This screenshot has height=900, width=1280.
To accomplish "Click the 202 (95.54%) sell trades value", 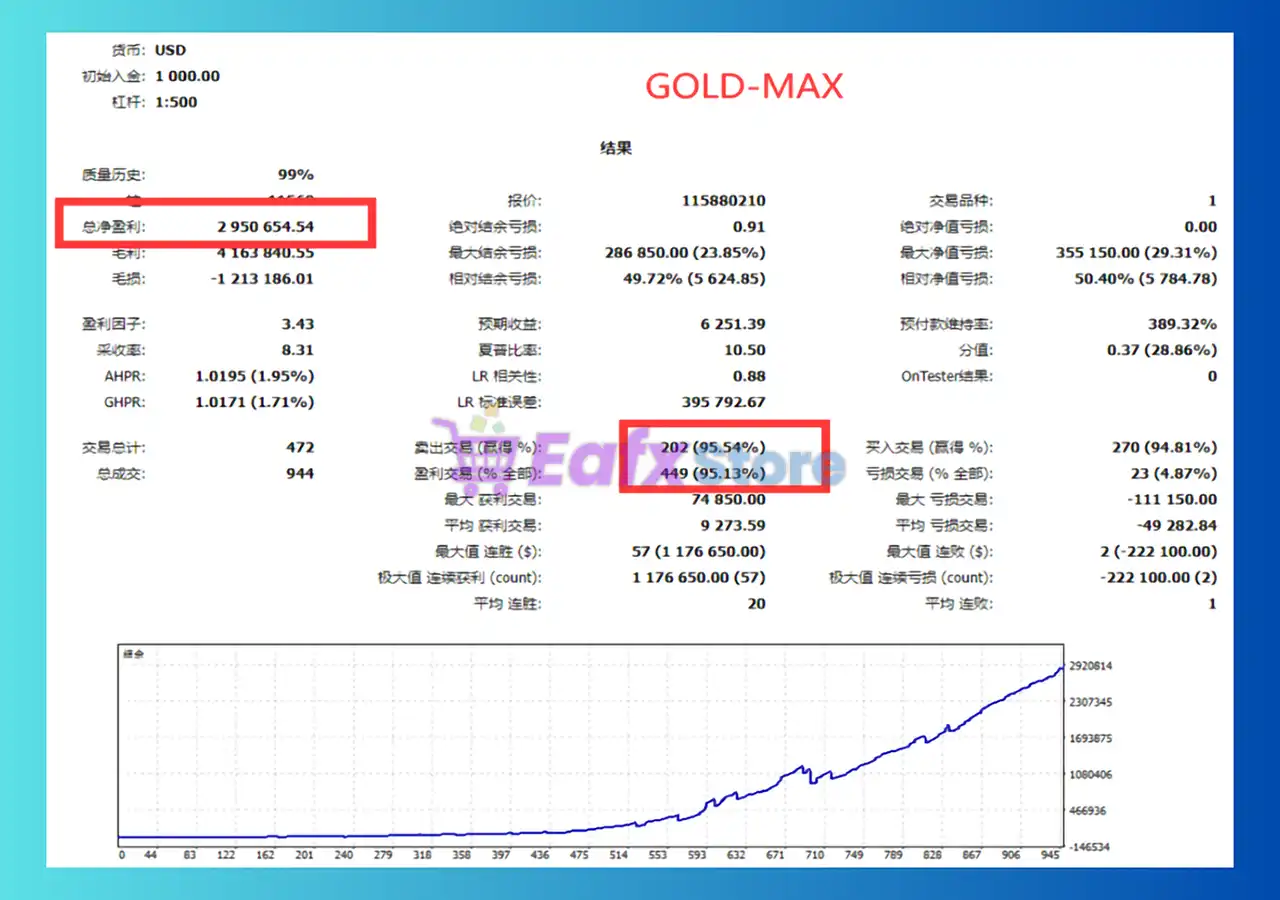I will pos(713,447).
